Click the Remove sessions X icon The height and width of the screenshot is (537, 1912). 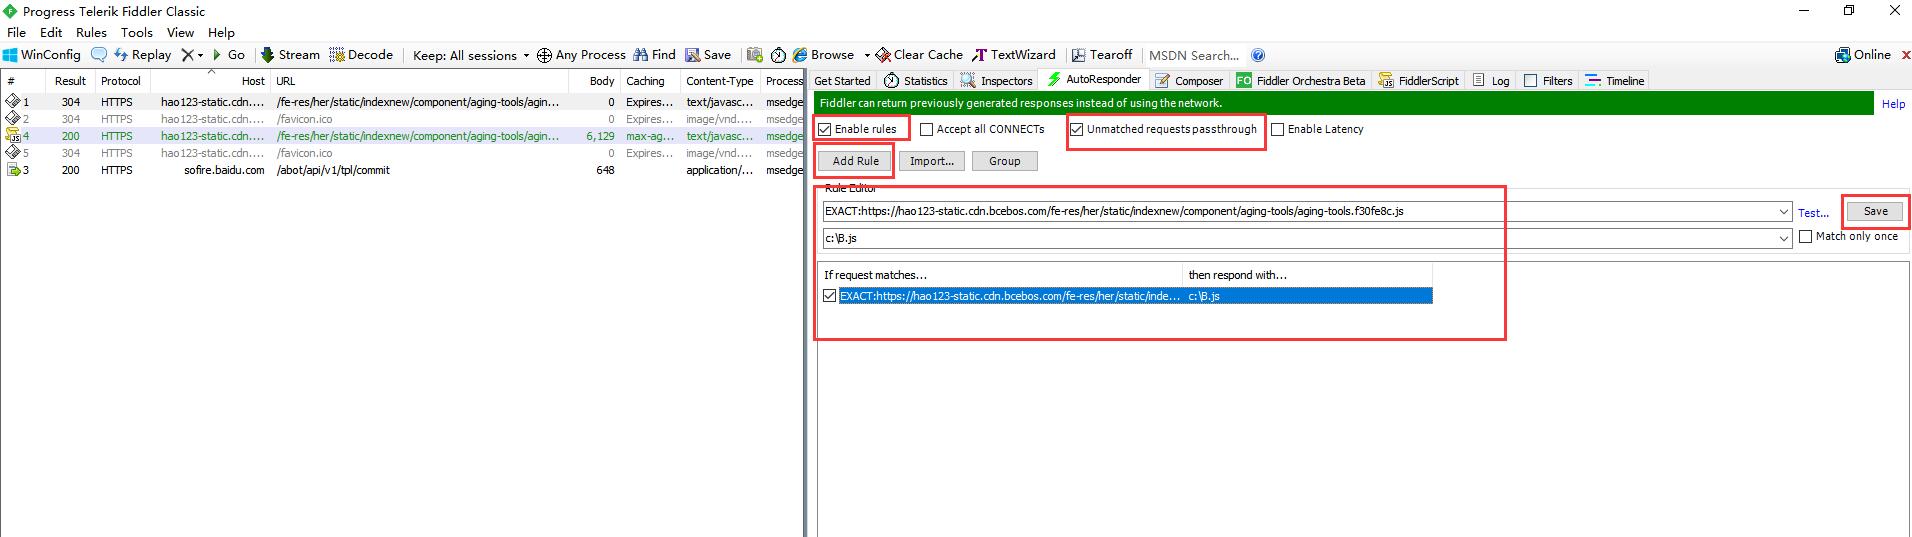pyautogui.click(x=187, y=55)
